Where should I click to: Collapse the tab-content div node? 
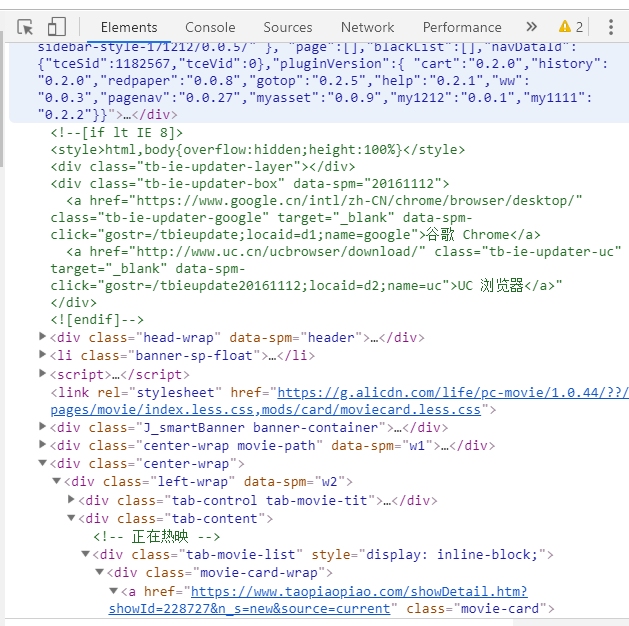[x=71, y=518]
